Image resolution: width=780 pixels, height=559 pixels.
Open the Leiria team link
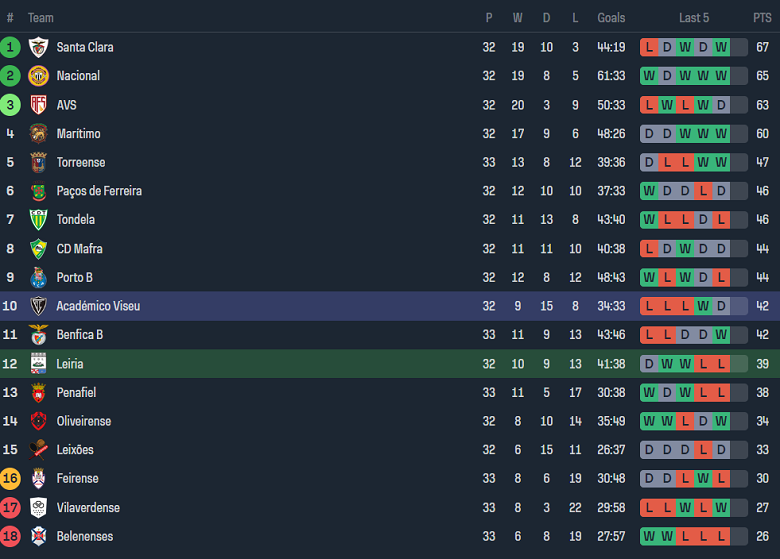pyautogui.click(x=70, y=364)
